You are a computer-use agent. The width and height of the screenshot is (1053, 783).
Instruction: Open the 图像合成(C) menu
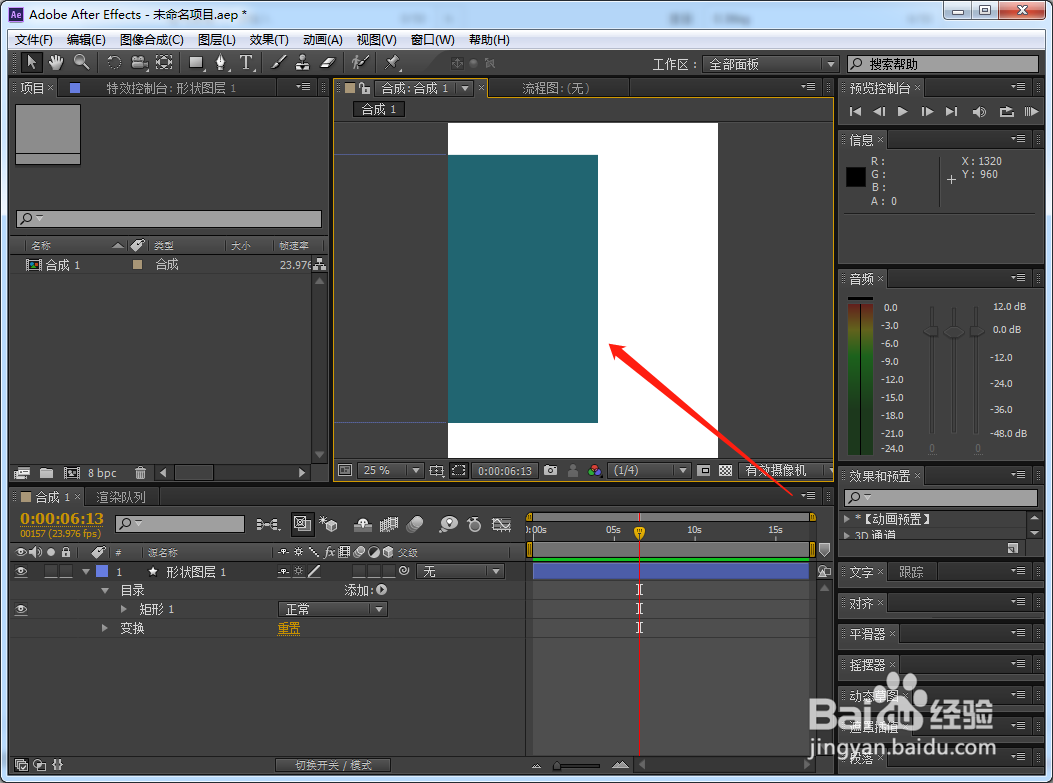[x=152, y=40]
